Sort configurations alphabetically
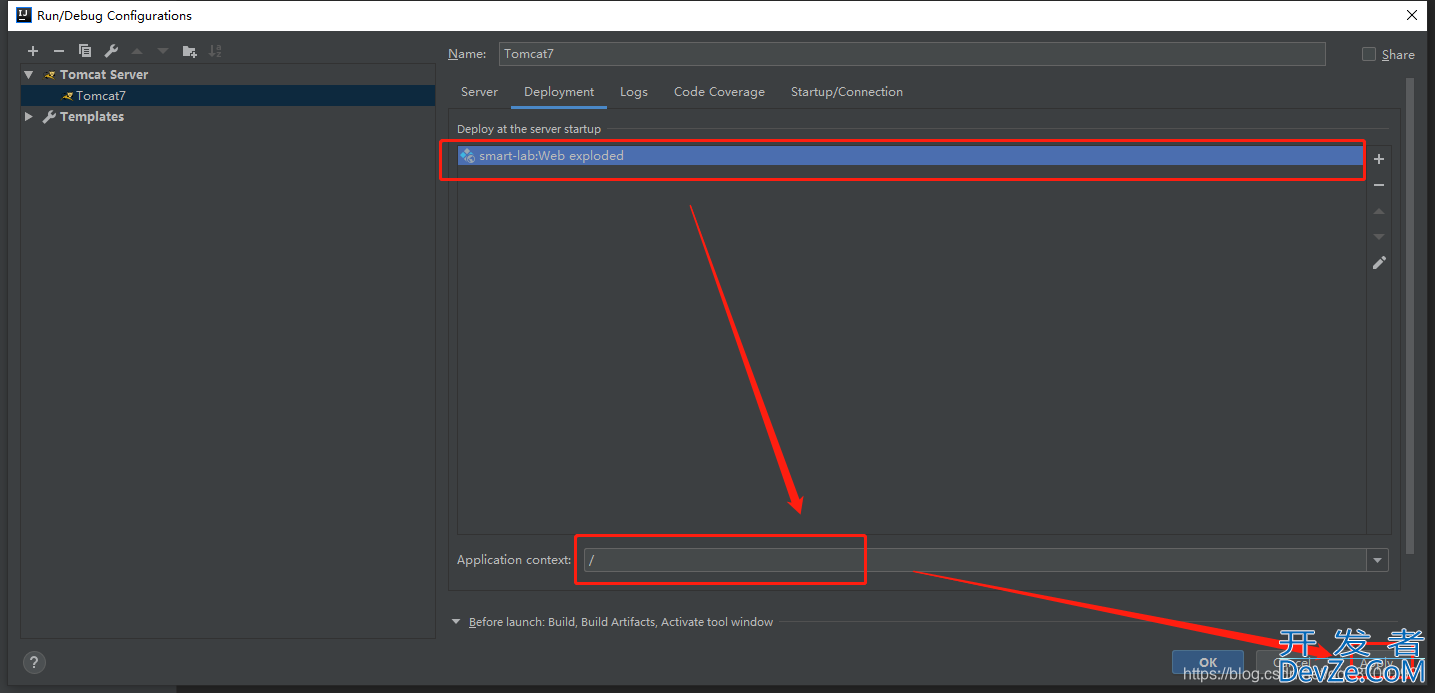Image resolution: width=1435 pixels, height=693 pixels. tap(215, 51)
